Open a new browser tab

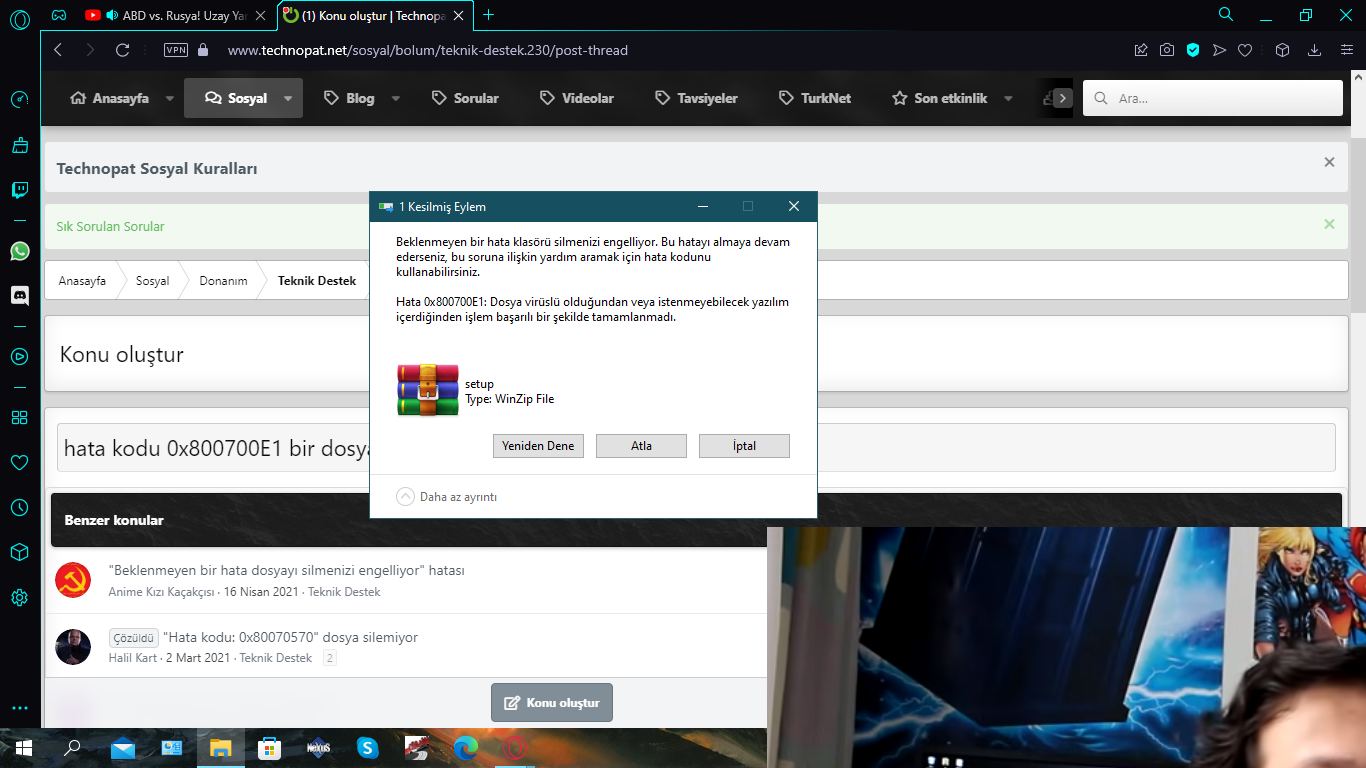488,15
